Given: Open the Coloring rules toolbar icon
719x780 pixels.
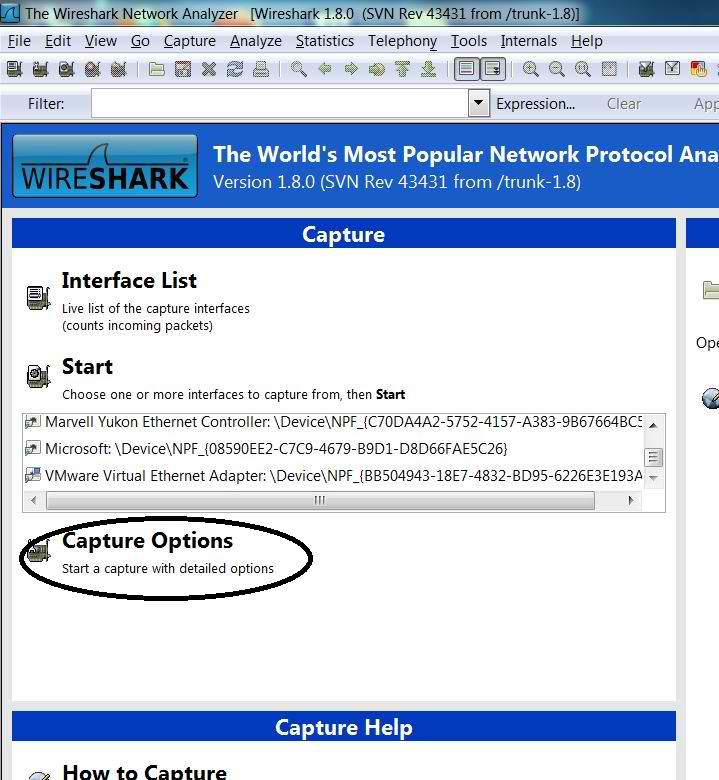Looking at the screenshot, I should pyautogui.click(x=699, y=69).
